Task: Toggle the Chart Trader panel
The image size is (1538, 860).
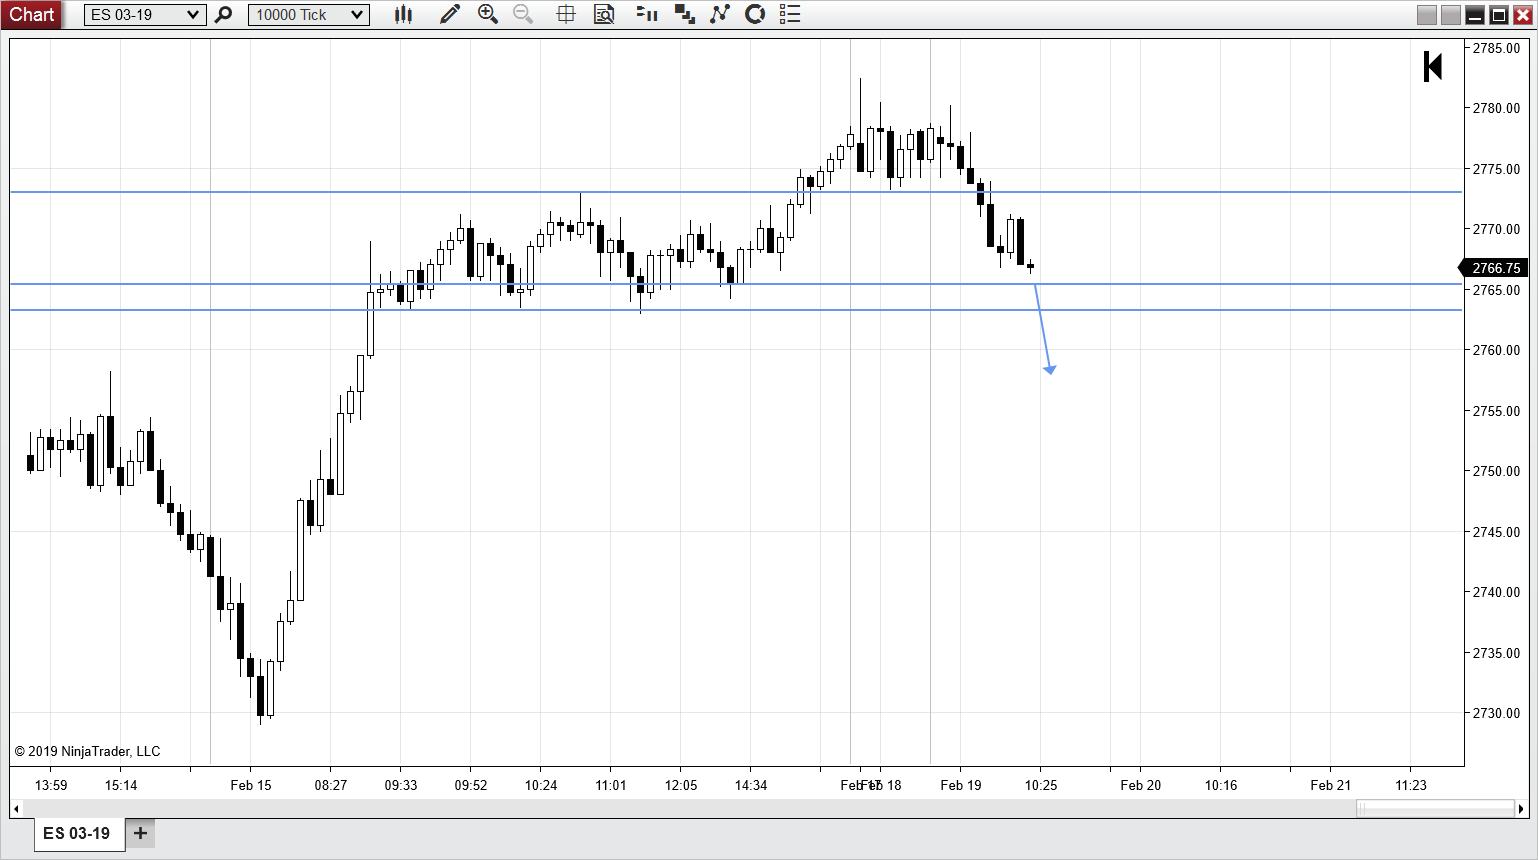Action: pos(647,14)
